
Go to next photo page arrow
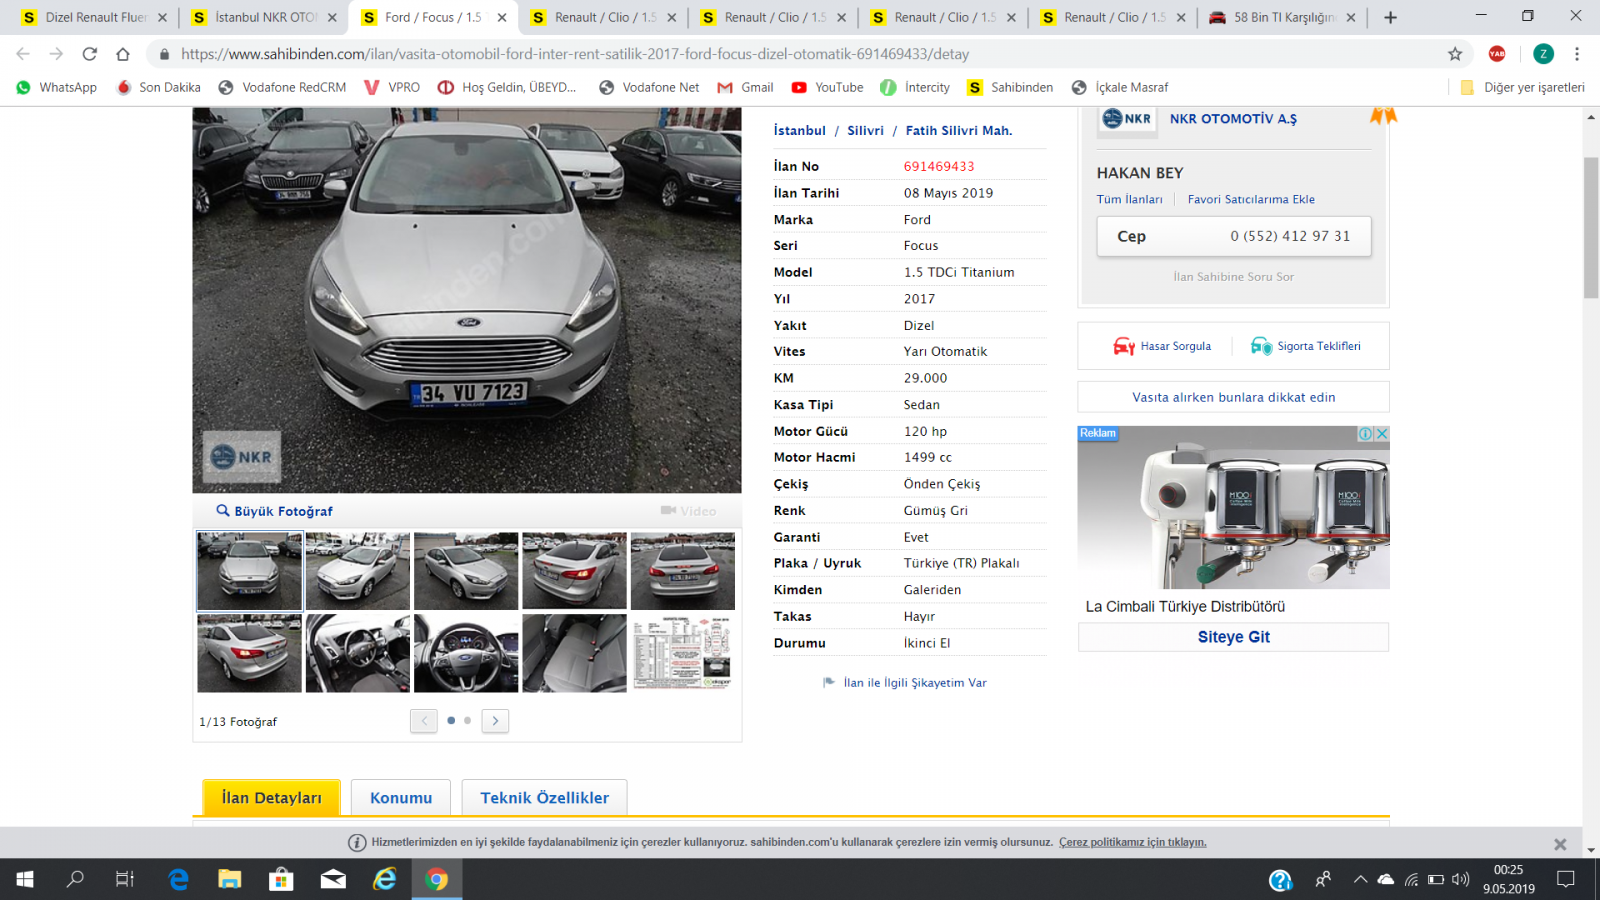pyautogui.click(x=495, y=720)
